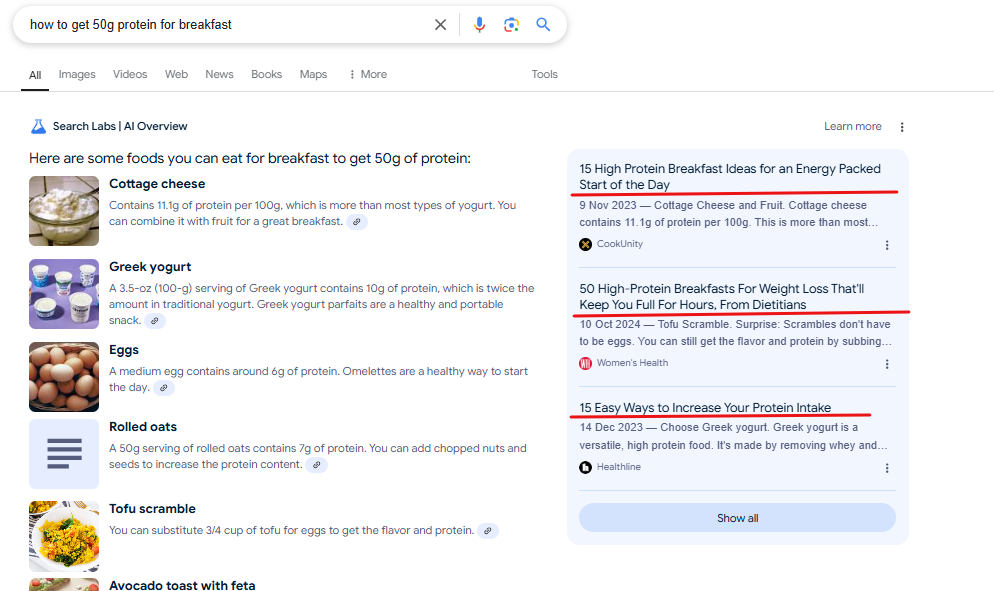Open Google Lens image search

pos(511,24)
